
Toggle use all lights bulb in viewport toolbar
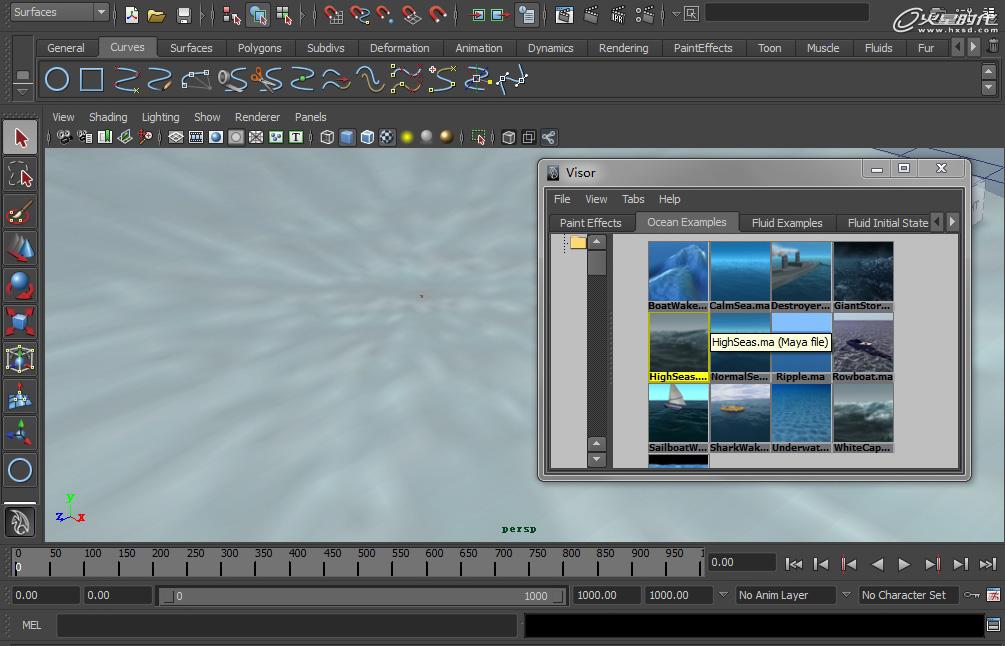pyautogui.click(x=407, y=137)
